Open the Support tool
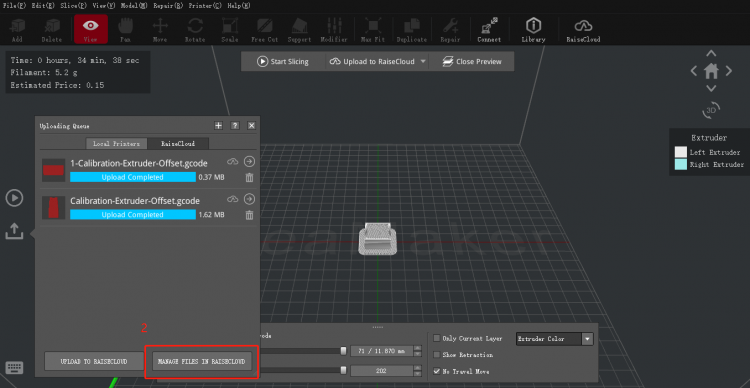The width and height of the screenshot is (750, 388). [x=299, y=30]
